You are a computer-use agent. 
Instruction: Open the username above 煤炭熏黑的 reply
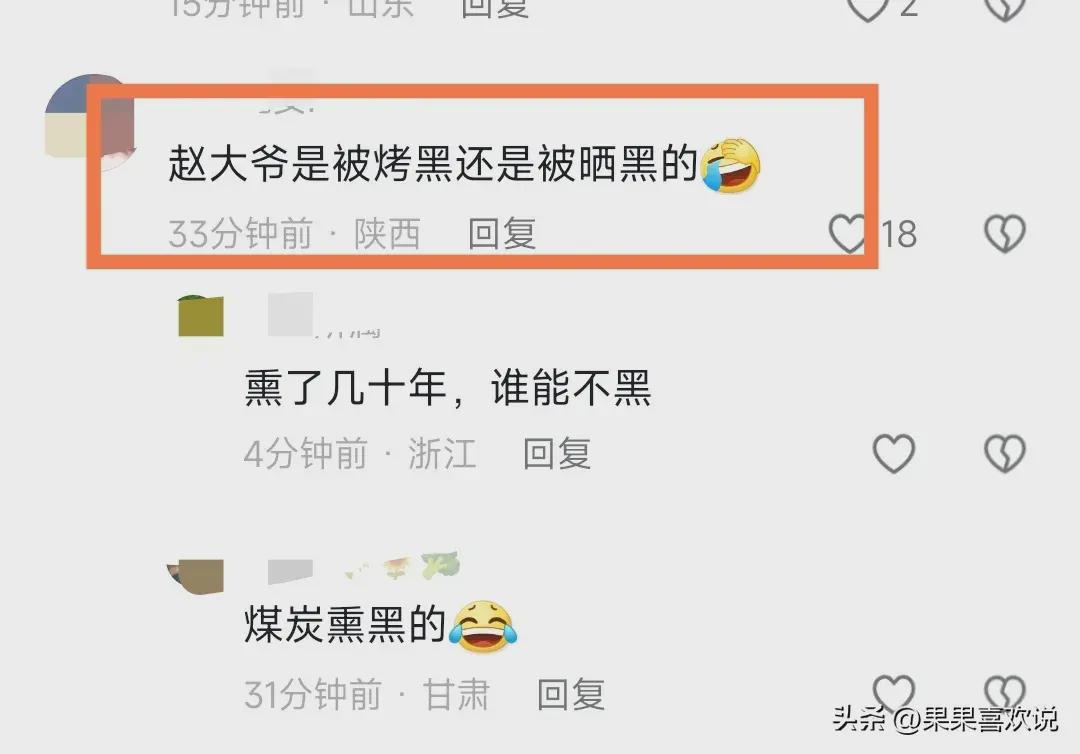pyautogui.click(x=363, y=569)
